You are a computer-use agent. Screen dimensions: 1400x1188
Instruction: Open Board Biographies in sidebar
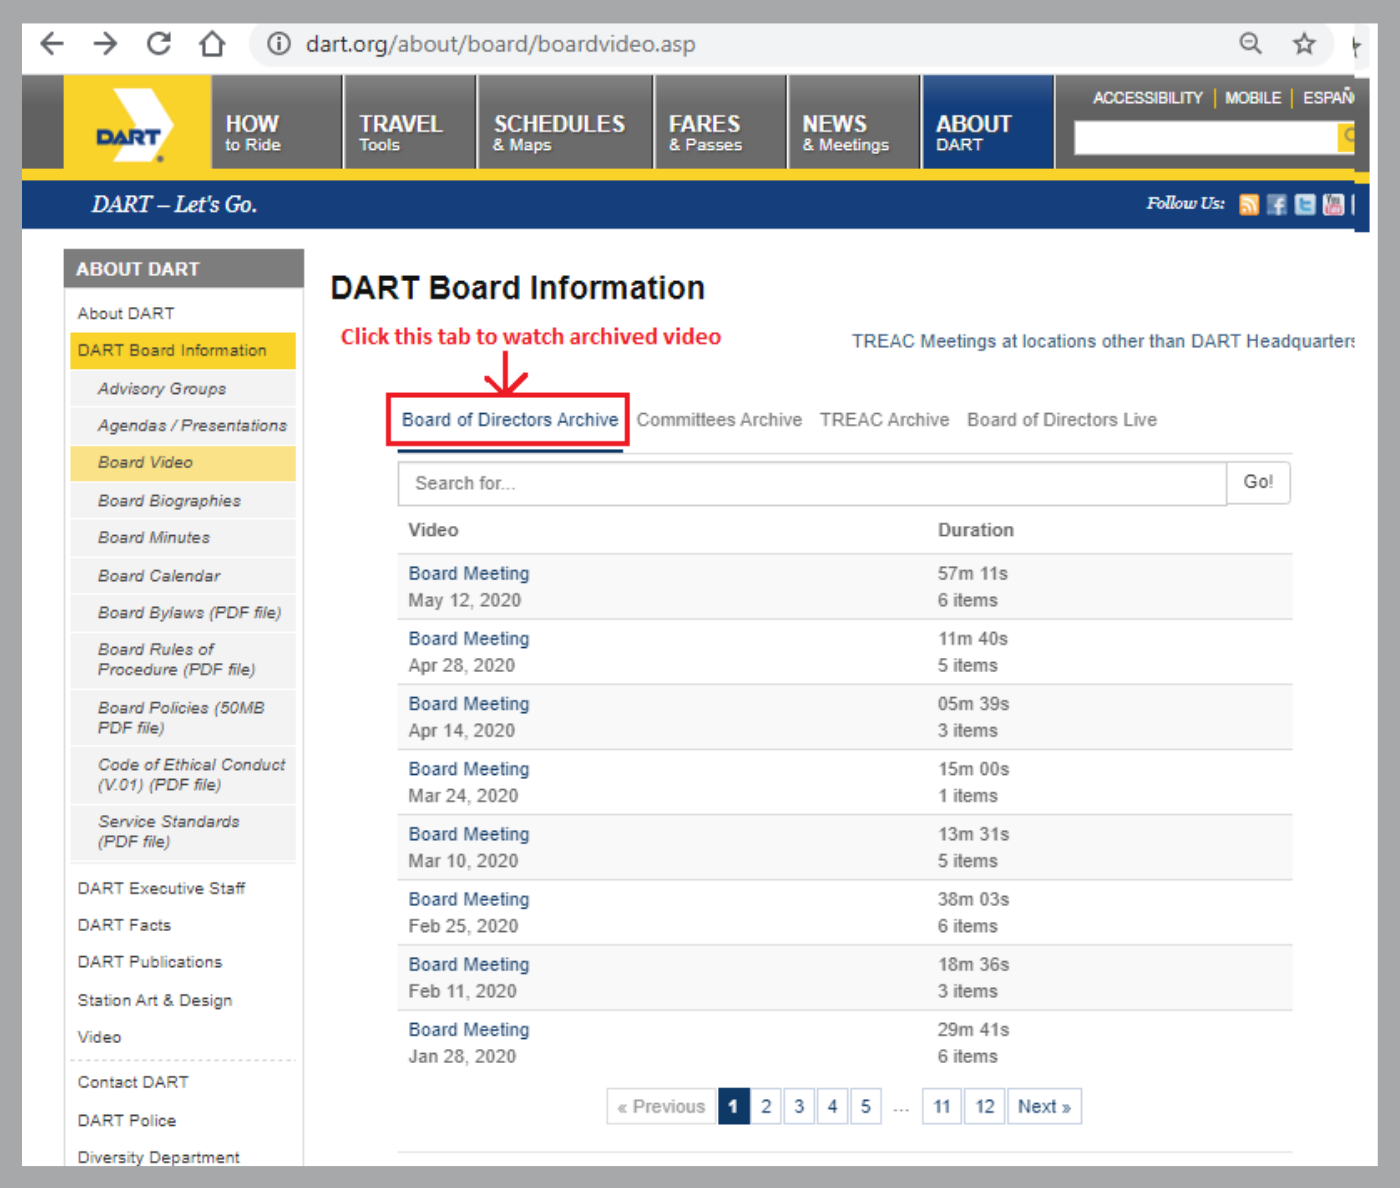169,501
